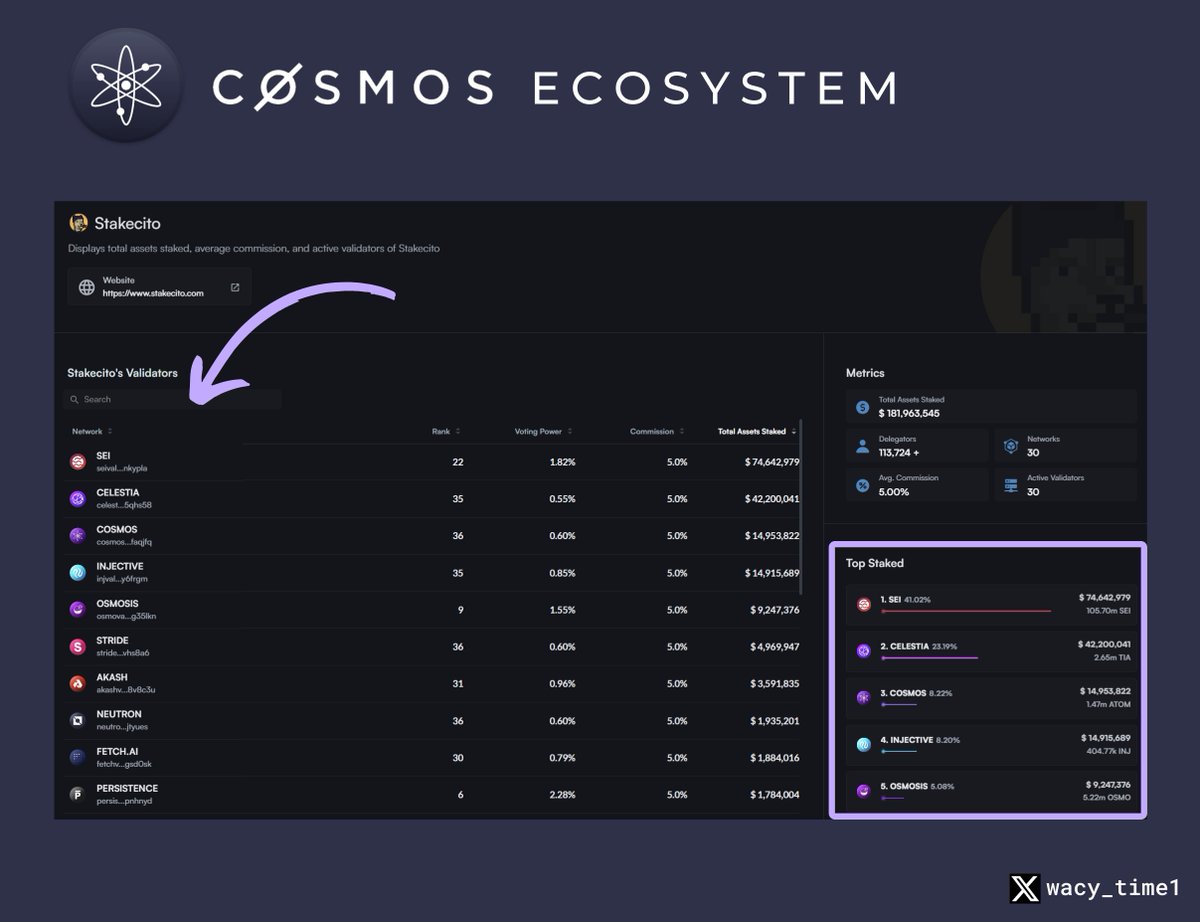Click the 2.28% voting power value

pyautogui.click(x=563, y=794)
